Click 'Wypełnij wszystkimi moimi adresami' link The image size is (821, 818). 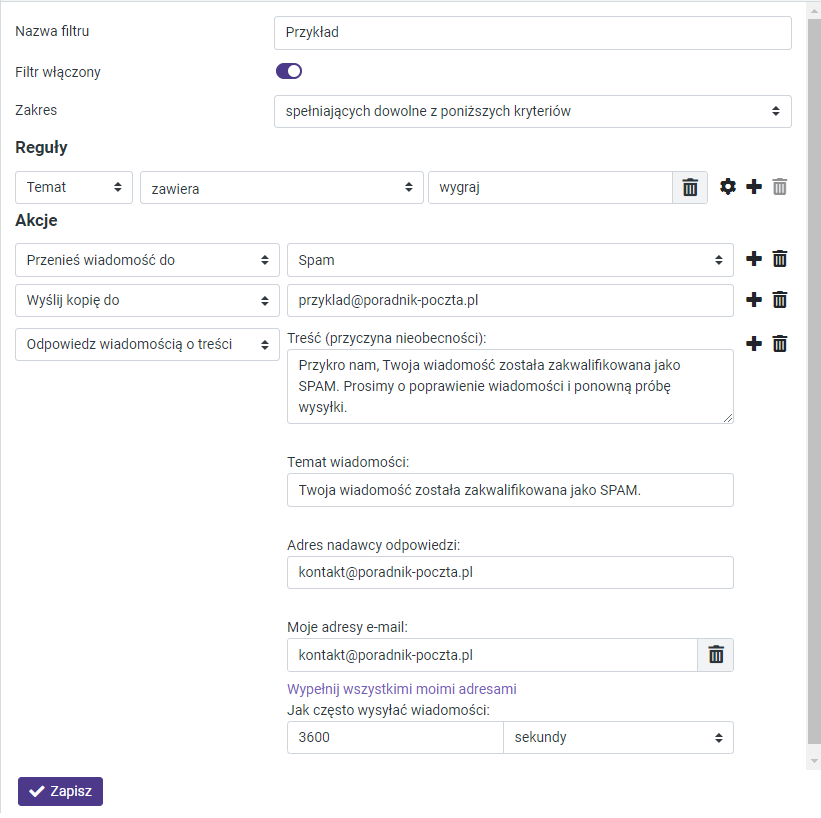[x=402, y=689]
